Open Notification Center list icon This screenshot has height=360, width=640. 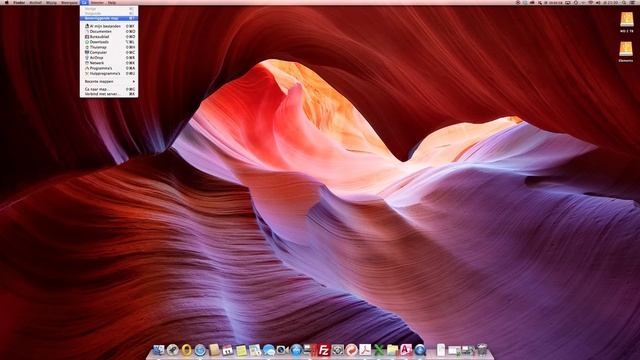pyautogui.click(x=633, y=2)
